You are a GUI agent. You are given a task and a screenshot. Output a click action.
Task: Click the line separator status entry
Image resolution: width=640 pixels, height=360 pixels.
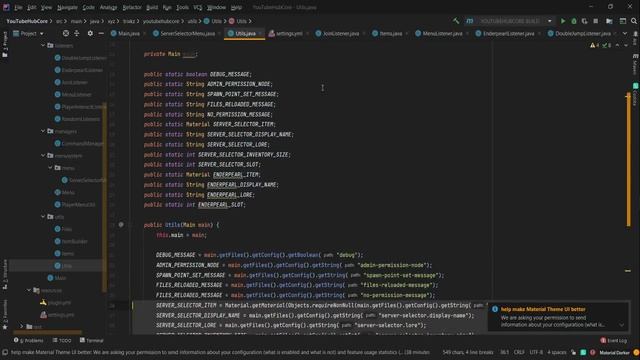[x=519, y=352]
